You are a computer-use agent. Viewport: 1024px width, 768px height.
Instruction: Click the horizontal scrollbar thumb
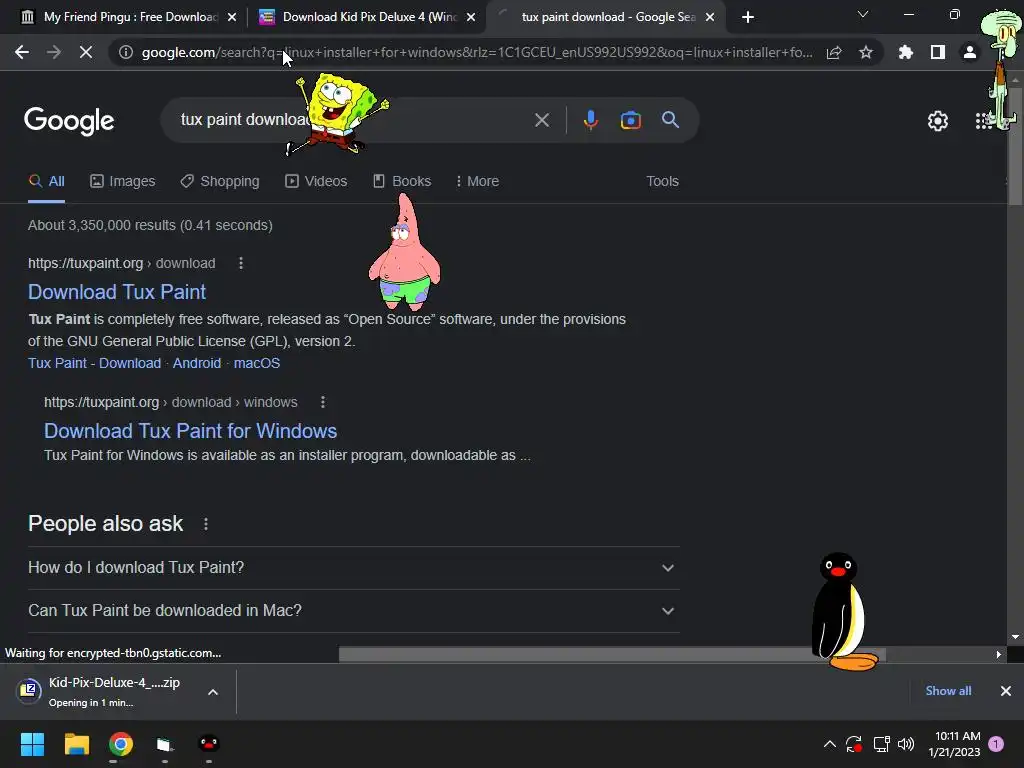point(612,654)
